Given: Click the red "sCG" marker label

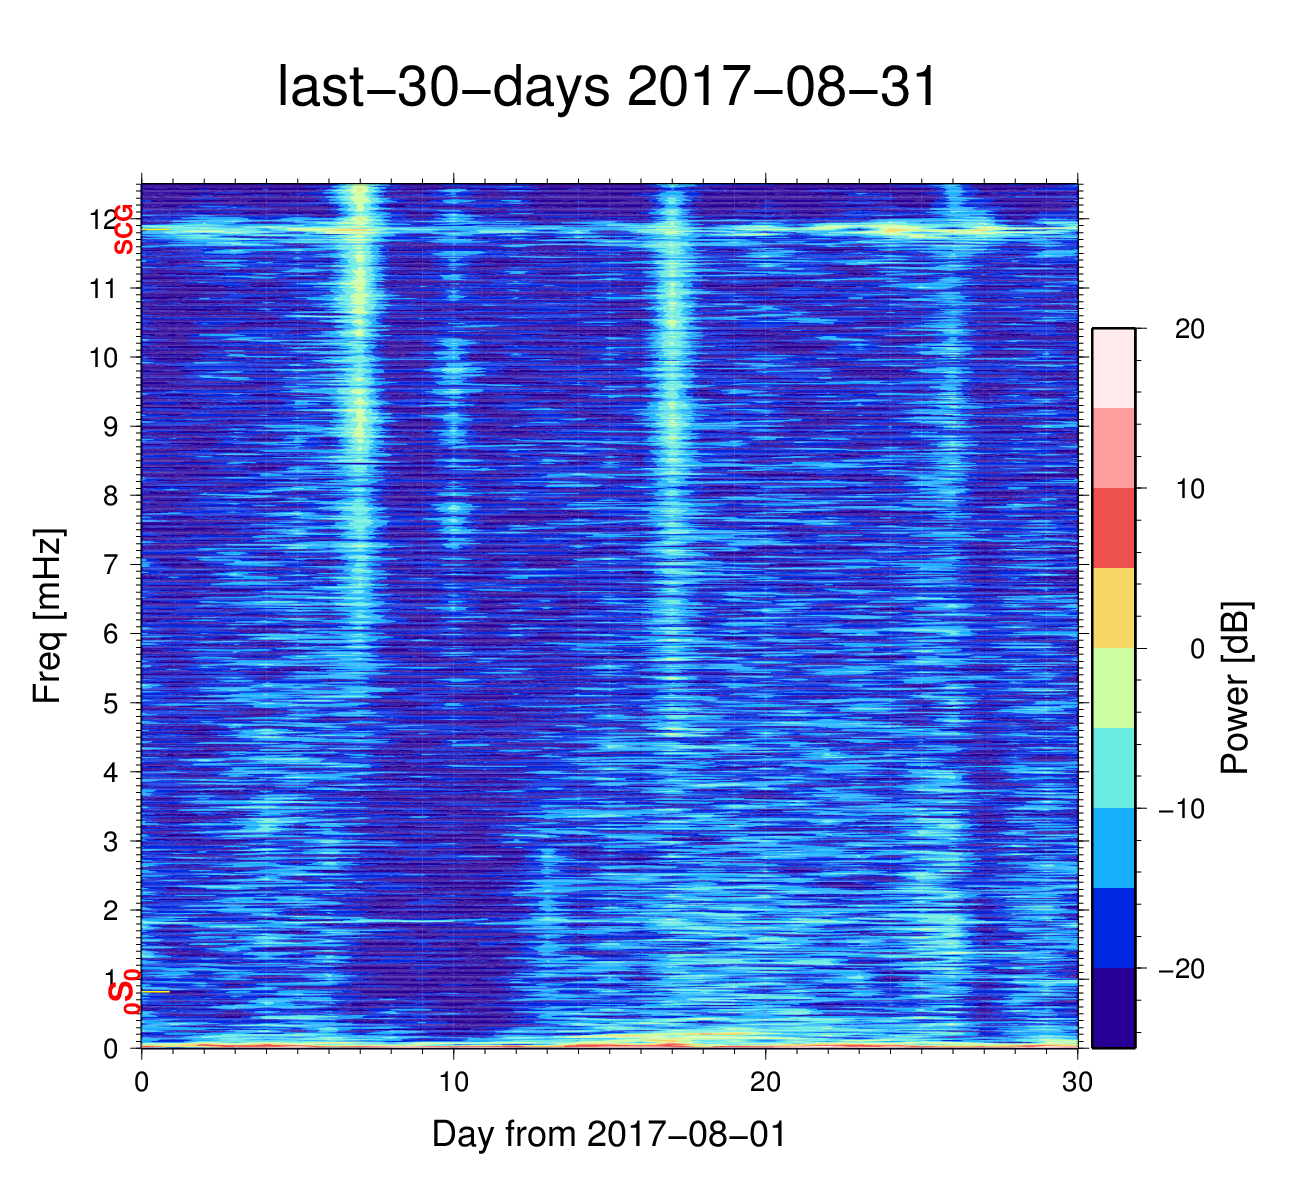Looking at the screenshot, I should 123,229.
